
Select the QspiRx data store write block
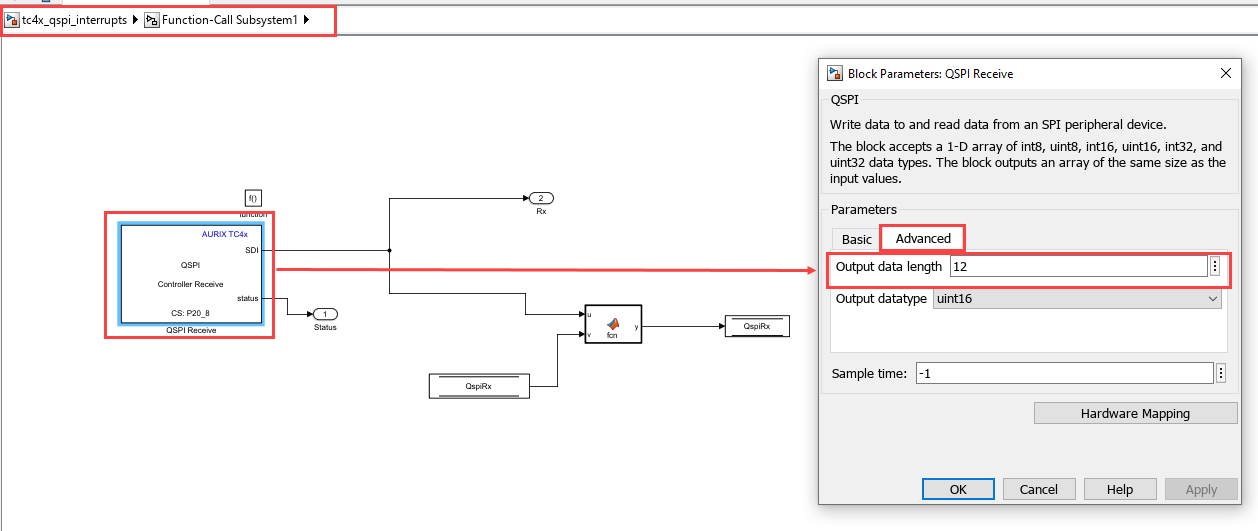(x=756, y=326)
